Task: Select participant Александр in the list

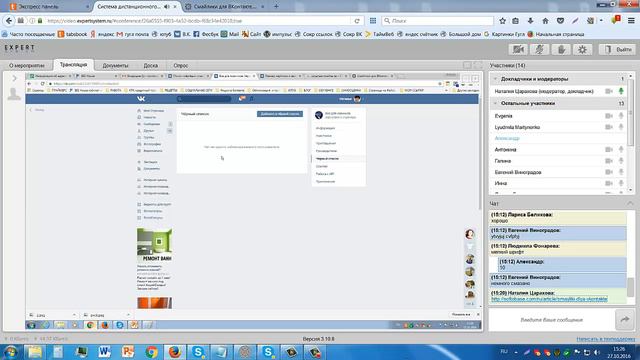Action: point(507,138)
